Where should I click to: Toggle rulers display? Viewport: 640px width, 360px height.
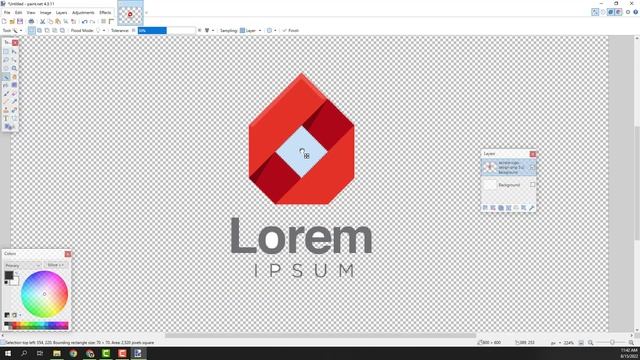click(x=111, y=21)
